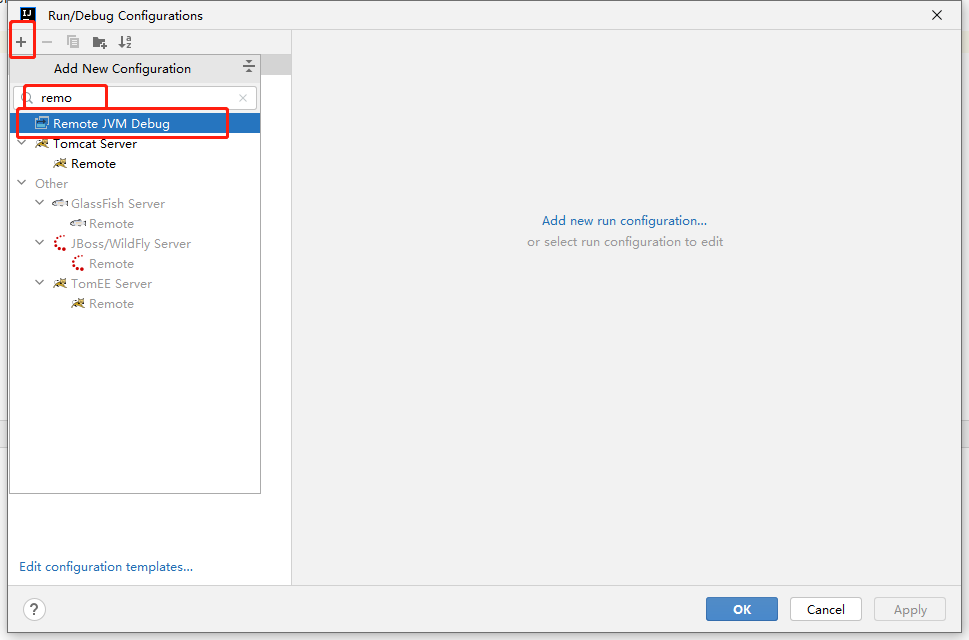The height and width of the screenshot is (640, 969).
Task: Collapse the Other group
Action: click(22, 182)
